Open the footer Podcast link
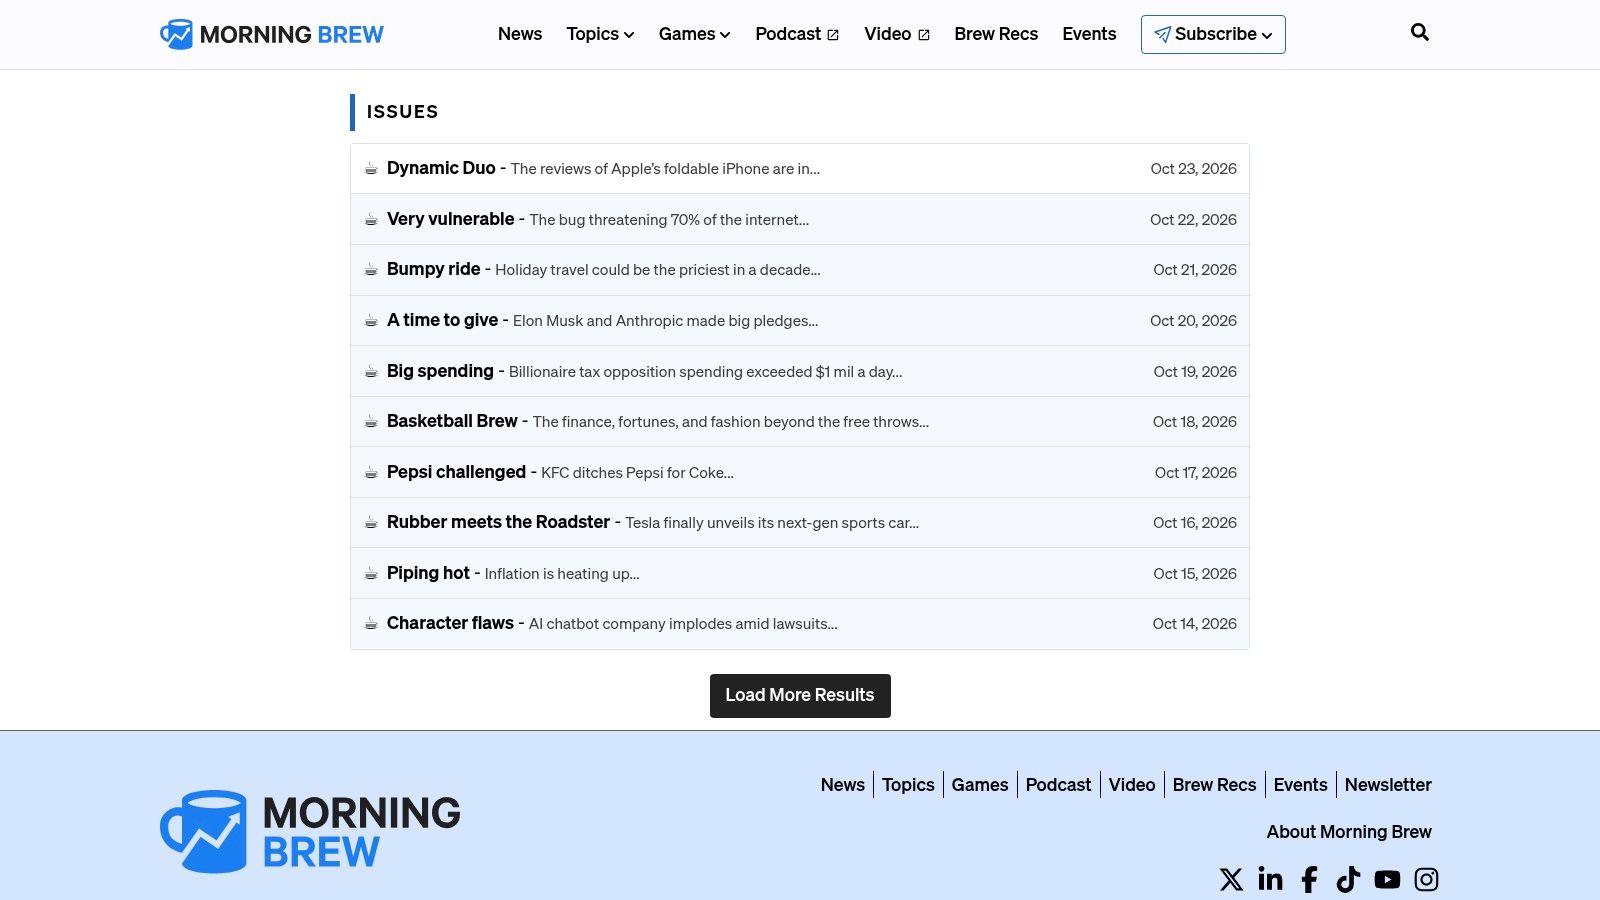The width and height of the screenshot is (1600, 900). pyautogui.click(x=1058, y=785)
